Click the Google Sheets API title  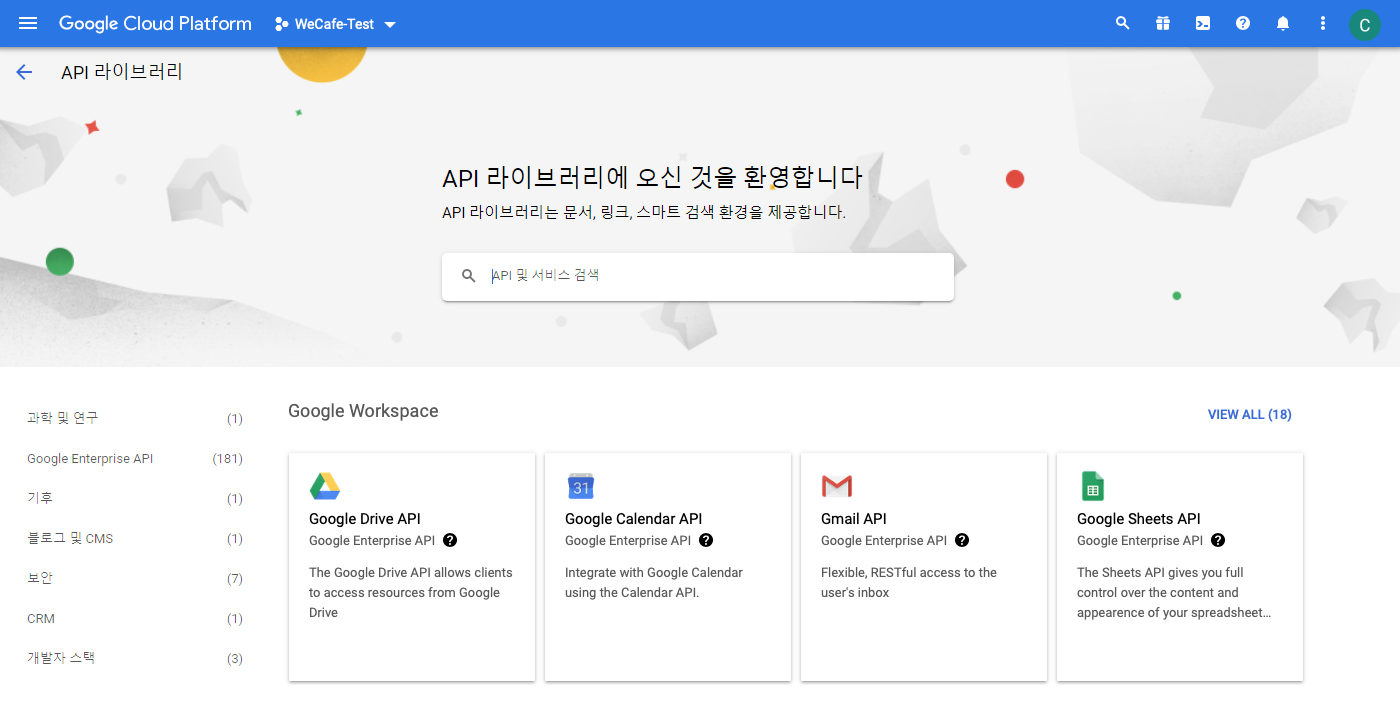[1138, 519]
